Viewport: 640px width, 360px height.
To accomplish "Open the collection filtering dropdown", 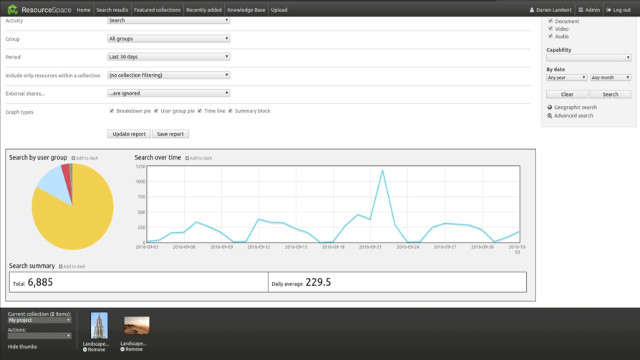I will pyautogui.click(x=169, y=75).
